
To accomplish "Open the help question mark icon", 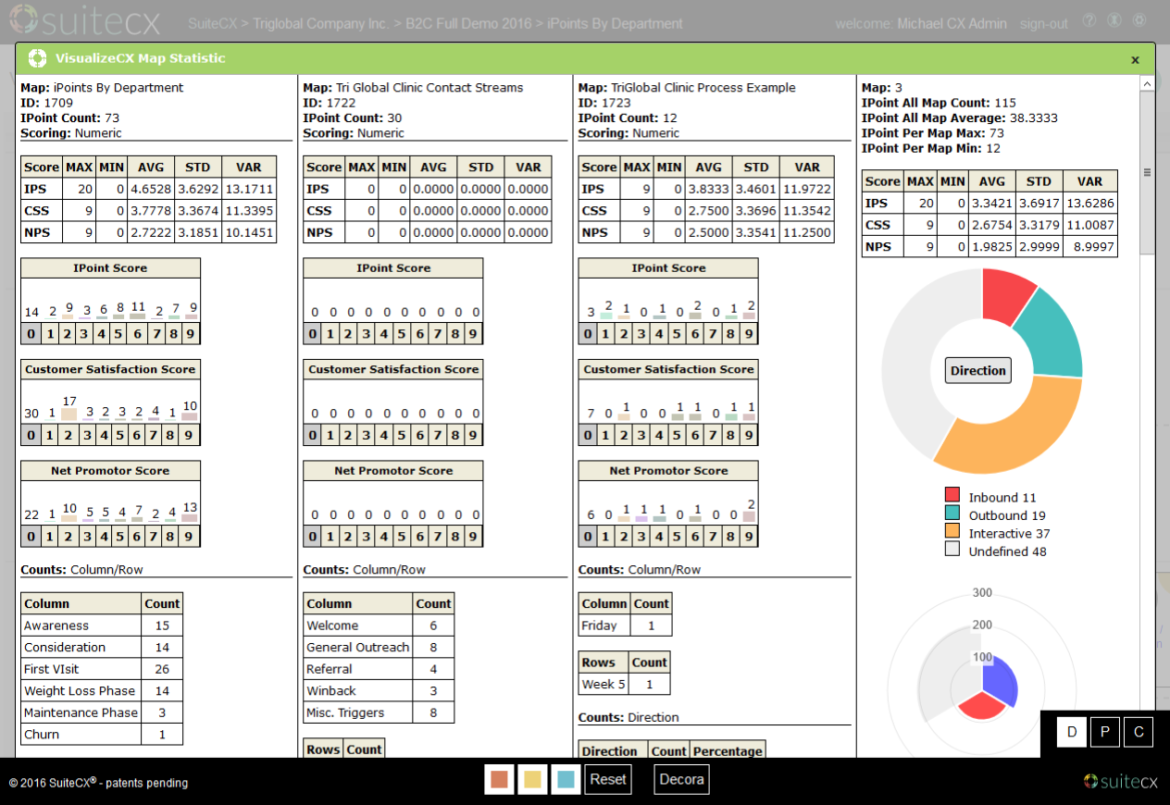I will tap(1089, 21).
